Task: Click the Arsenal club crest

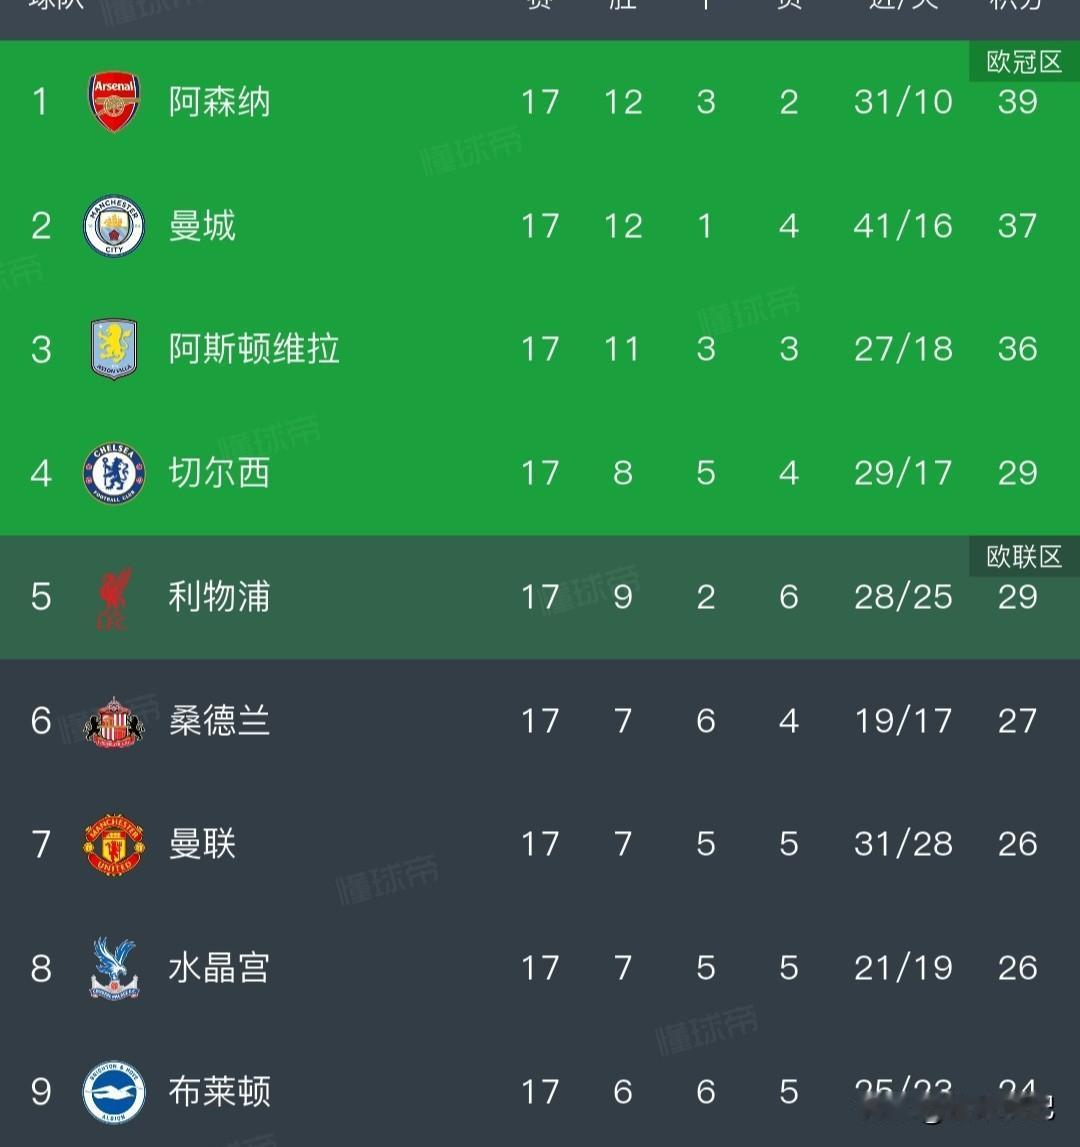Action: (x=114, y=102)
